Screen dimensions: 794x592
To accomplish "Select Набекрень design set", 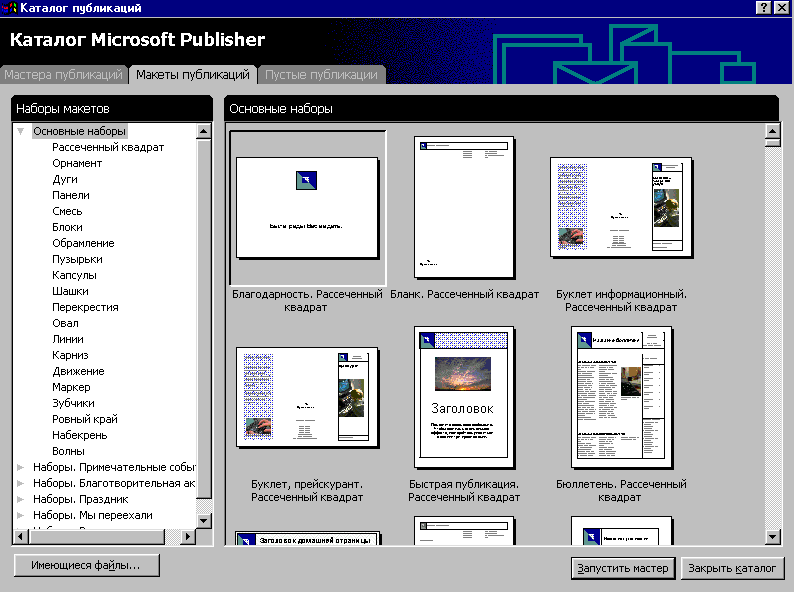I will coord(80,435).
